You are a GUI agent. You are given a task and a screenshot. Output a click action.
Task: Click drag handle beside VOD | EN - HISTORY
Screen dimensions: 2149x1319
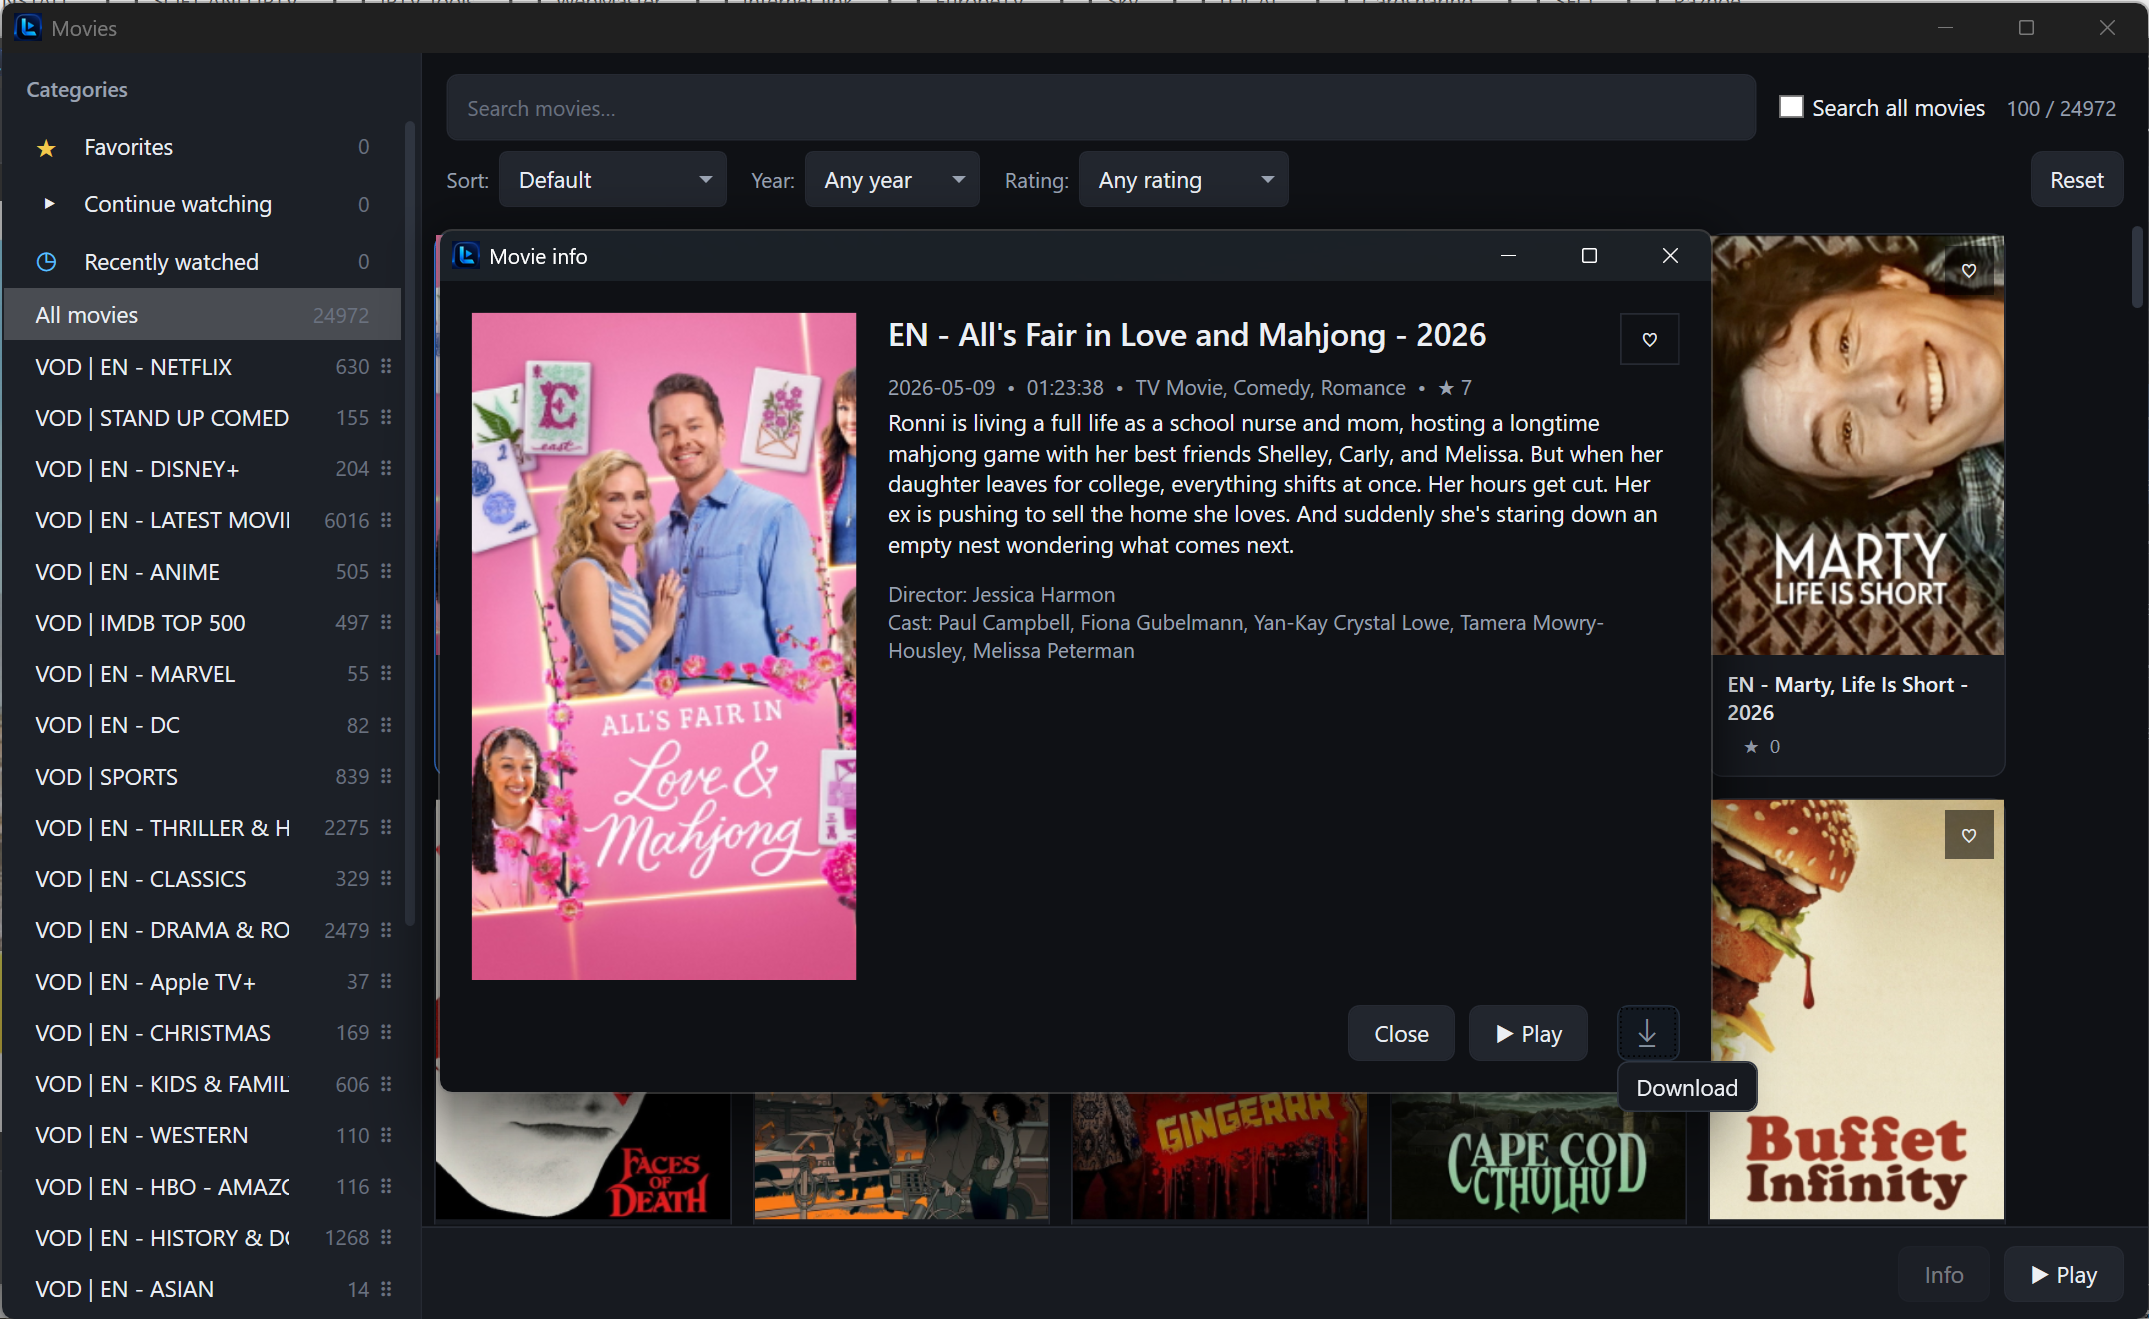click(386, 1238)
